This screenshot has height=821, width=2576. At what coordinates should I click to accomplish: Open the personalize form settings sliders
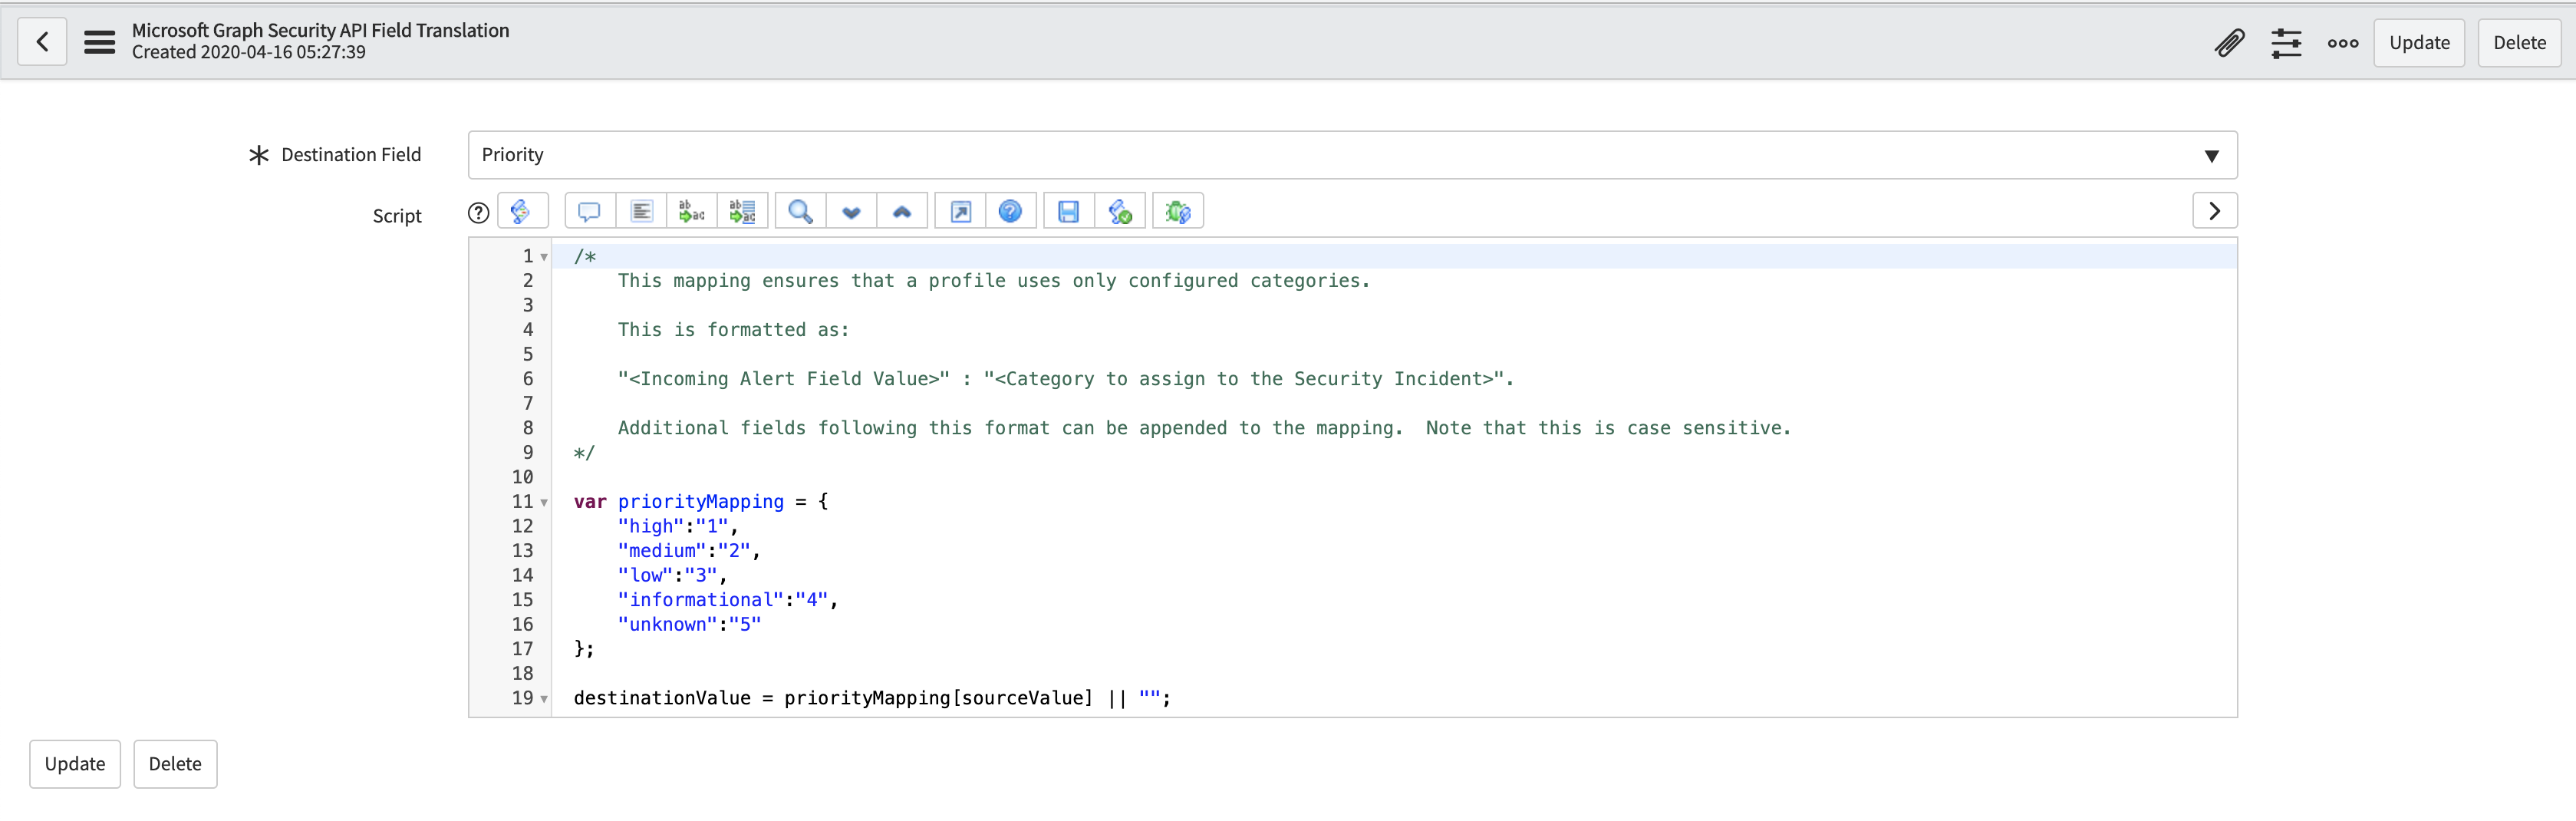(x=2286, y=43)
